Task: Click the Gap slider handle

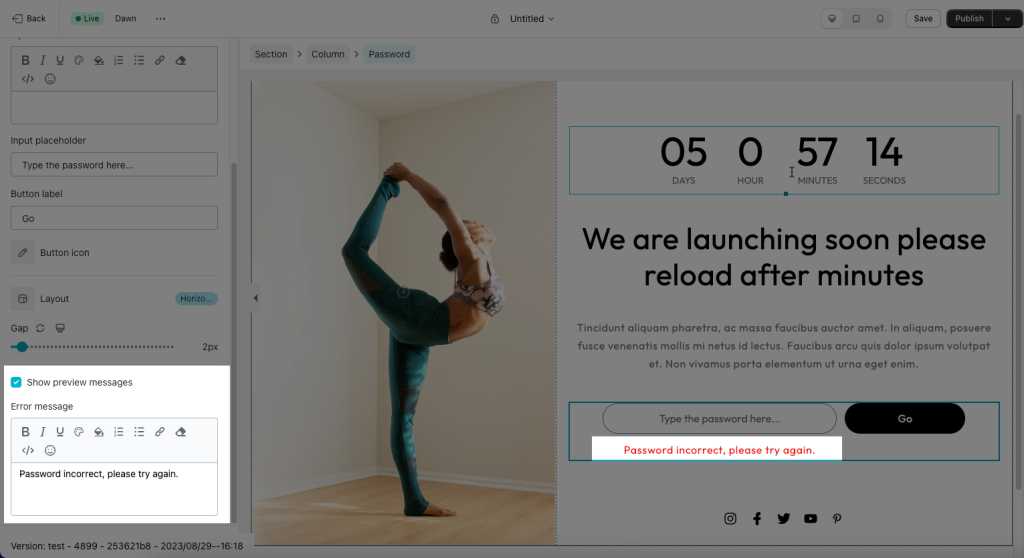Action: tap(22, 347)
